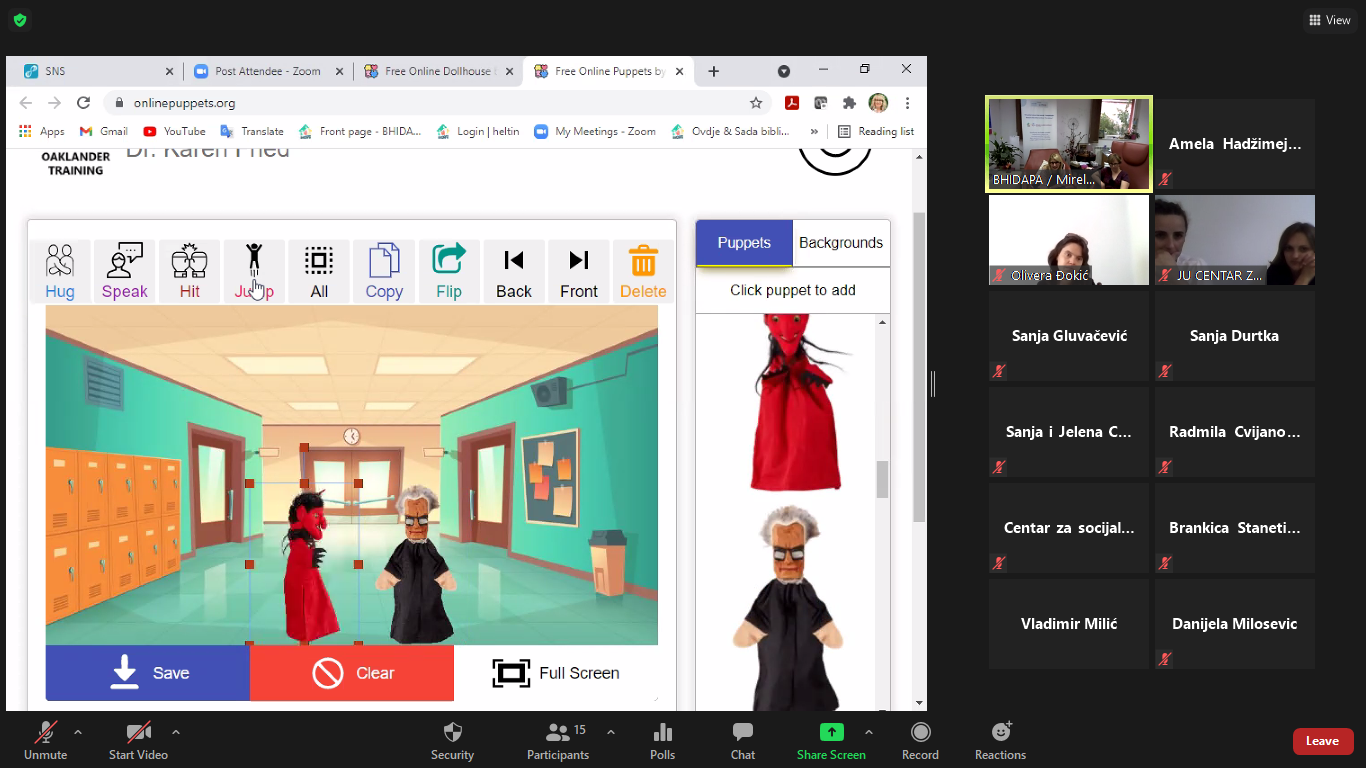Unmute the microphone in Zoom

point(46,740)
